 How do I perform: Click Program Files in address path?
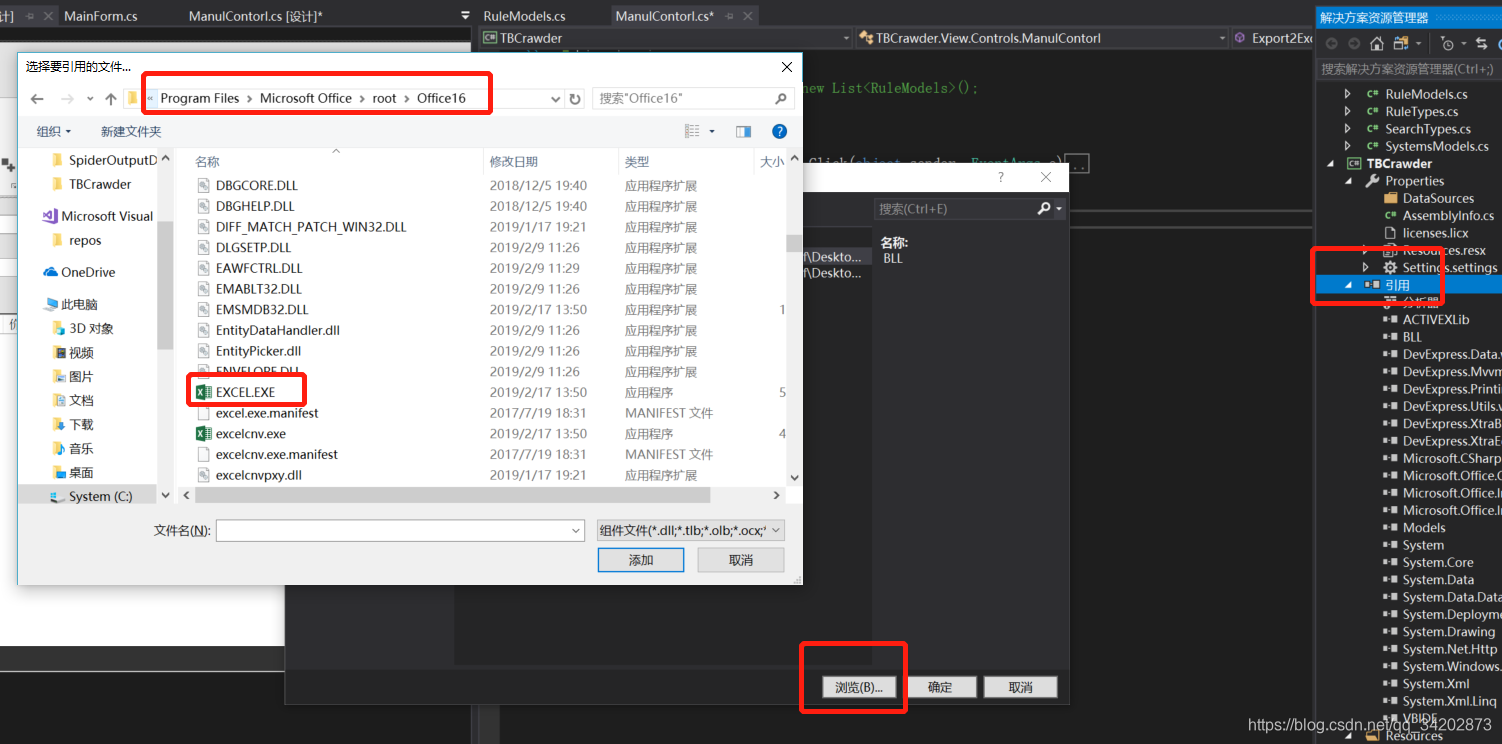[x=200, y=98]
